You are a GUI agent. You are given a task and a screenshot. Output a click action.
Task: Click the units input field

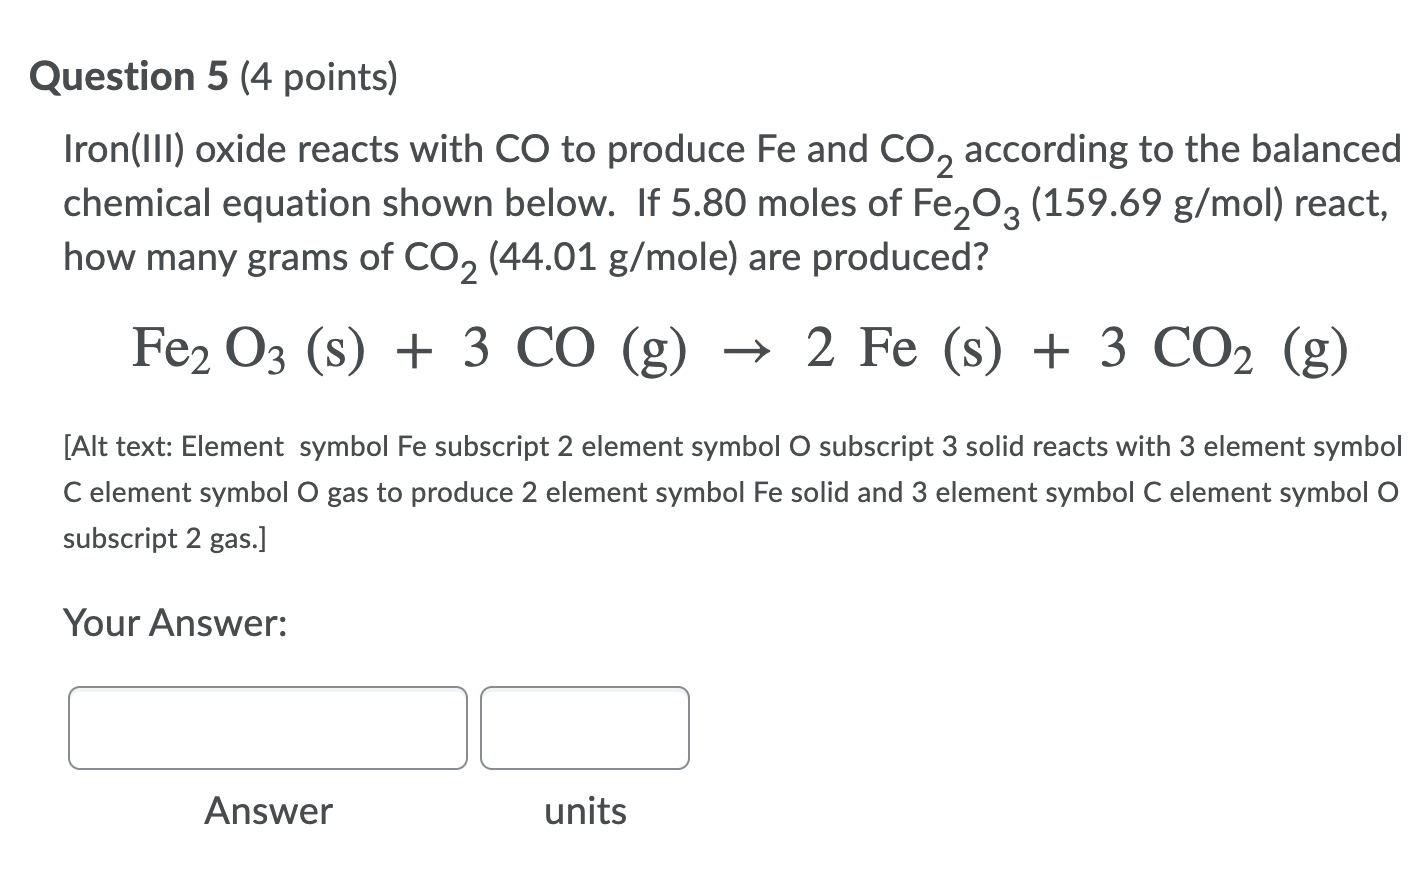pyautogui.click(x=585, y=727)
